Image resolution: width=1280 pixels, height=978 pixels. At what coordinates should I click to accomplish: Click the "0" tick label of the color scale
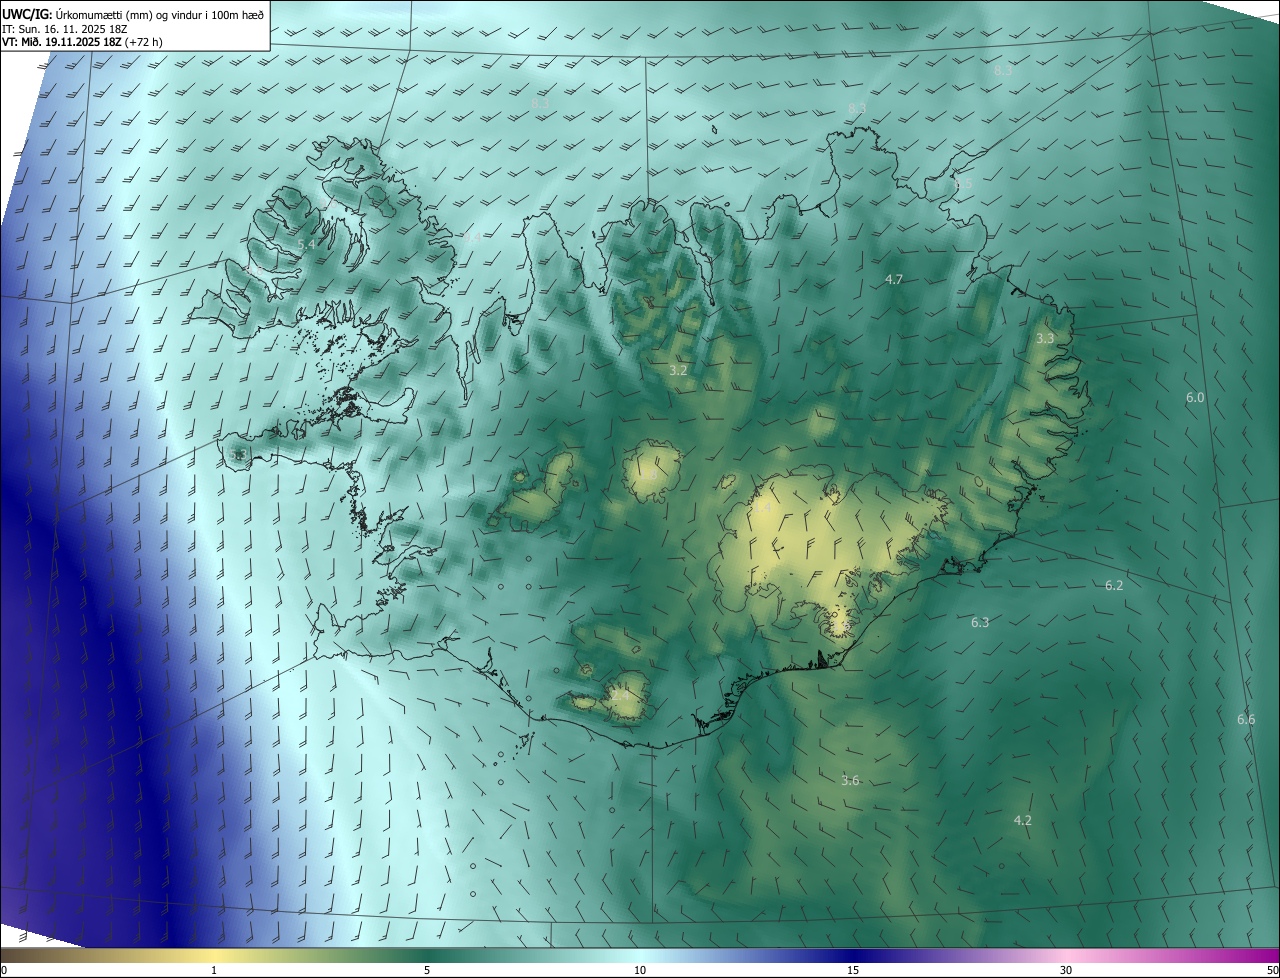(4, 970)
